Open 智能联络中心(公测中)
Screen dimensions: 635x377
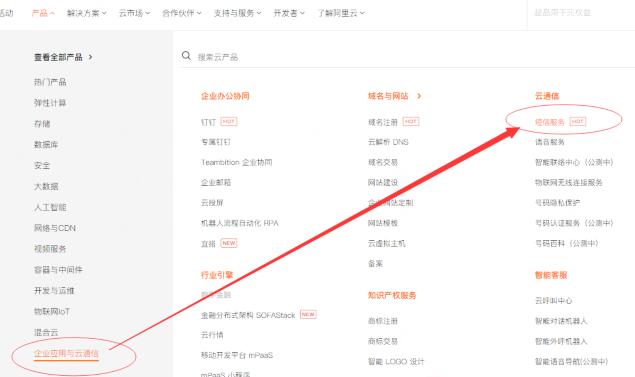click(574, 162)
